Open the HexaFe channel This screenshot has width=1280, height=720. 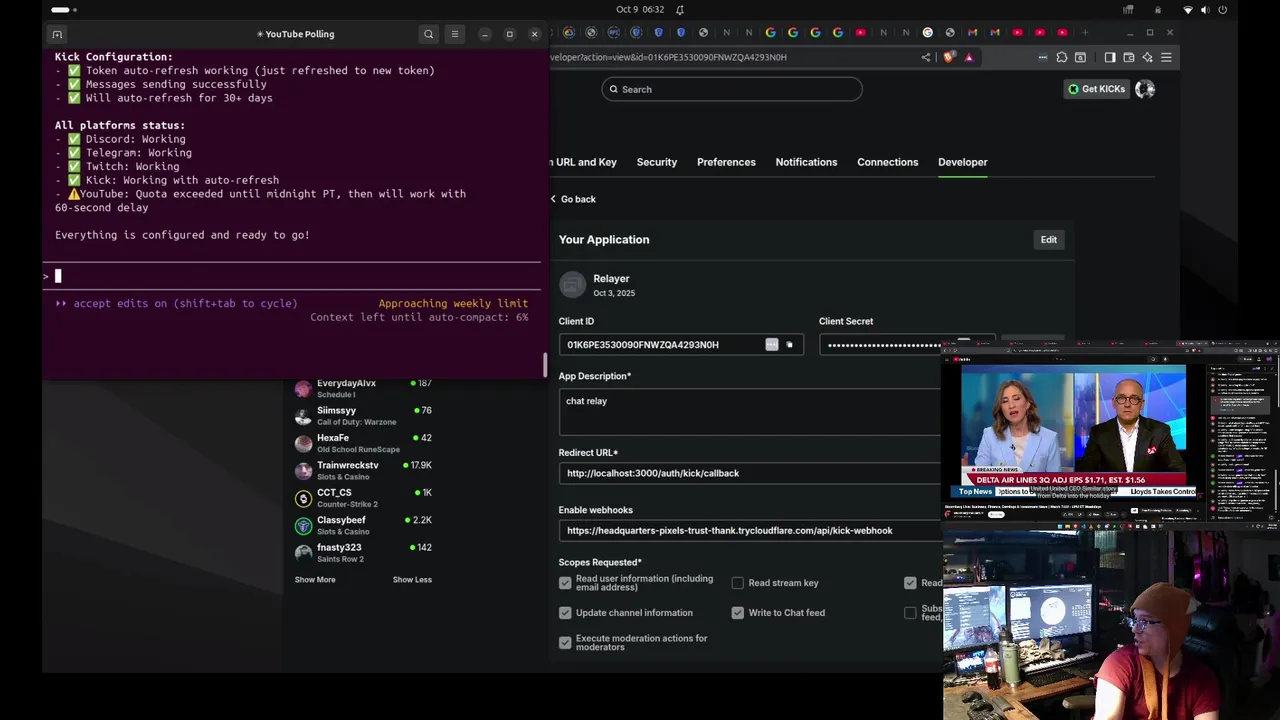363,443
